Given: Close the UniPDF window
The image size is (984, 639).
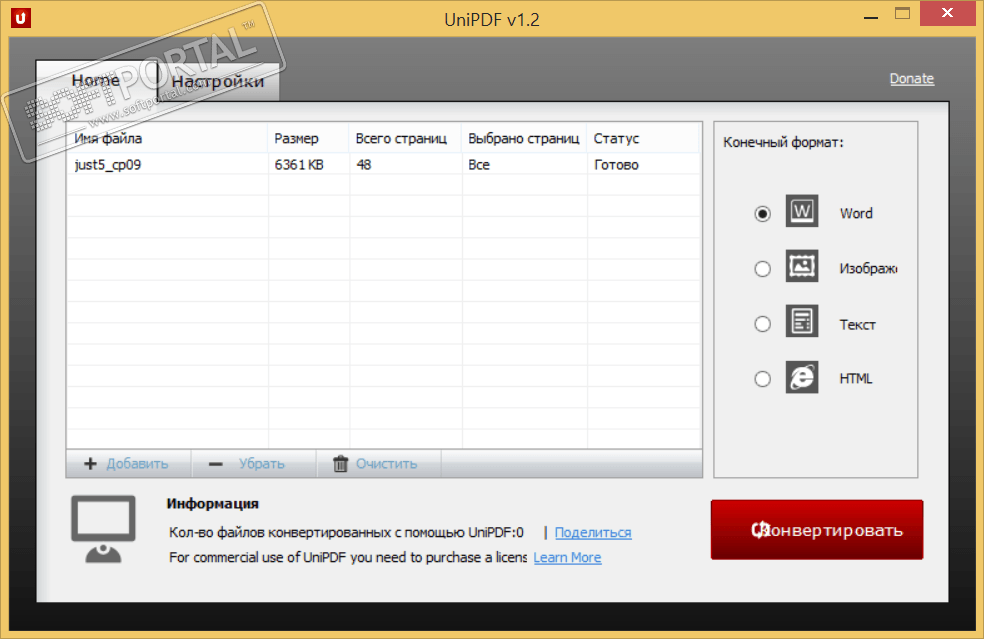Looking at the screenshot, I should [x=948, y=13].
